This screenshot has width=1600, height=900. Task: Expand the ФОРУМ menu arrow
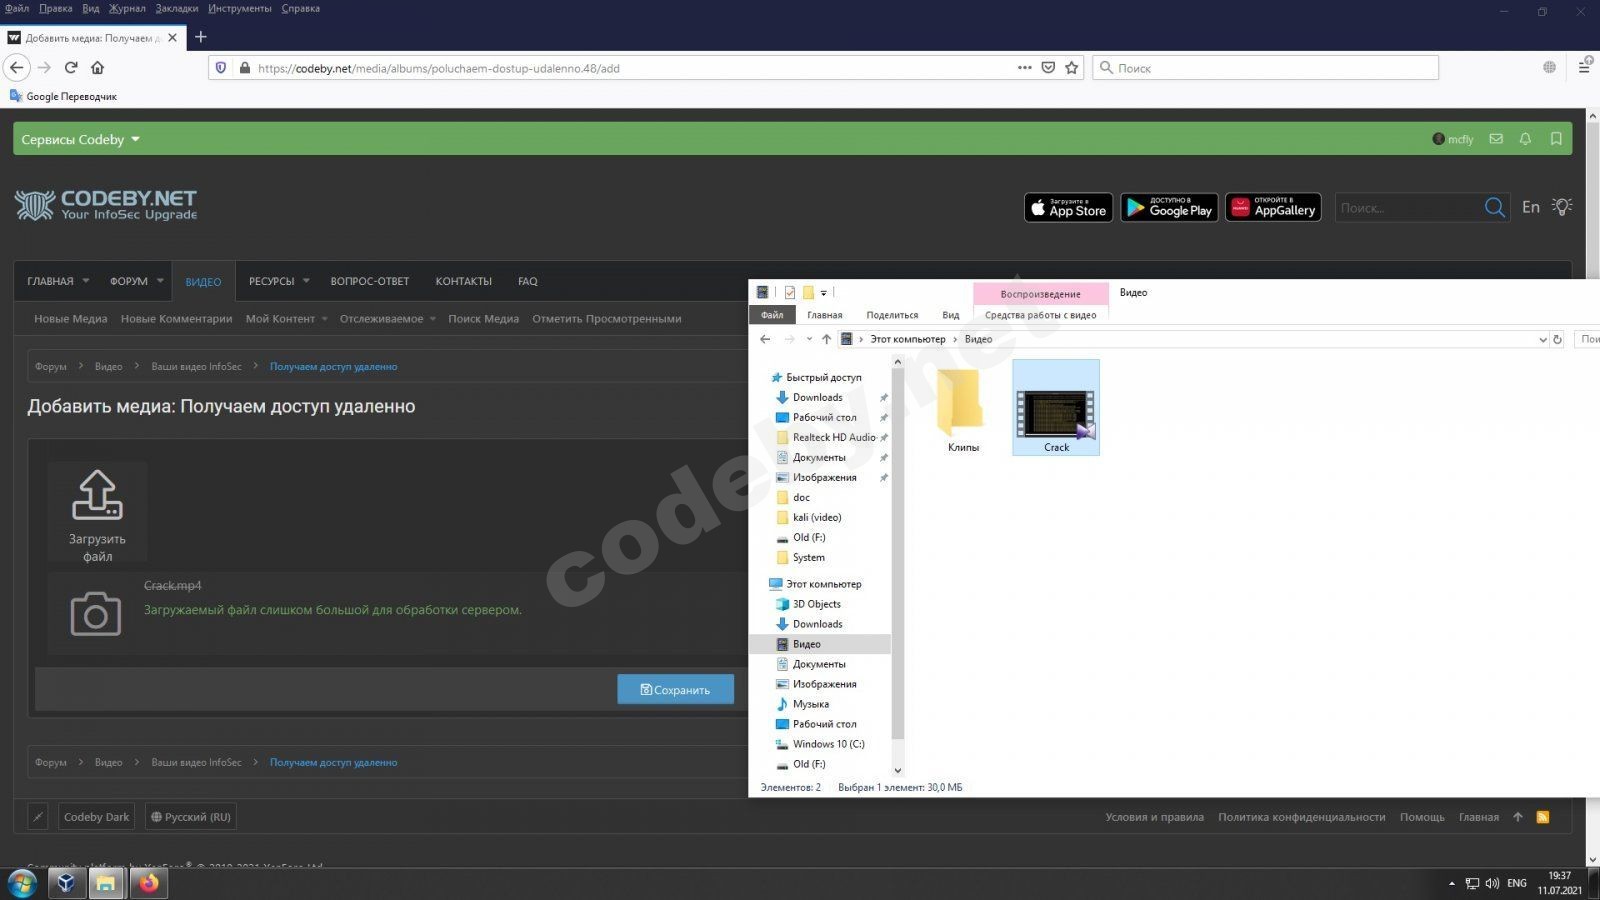160,281
